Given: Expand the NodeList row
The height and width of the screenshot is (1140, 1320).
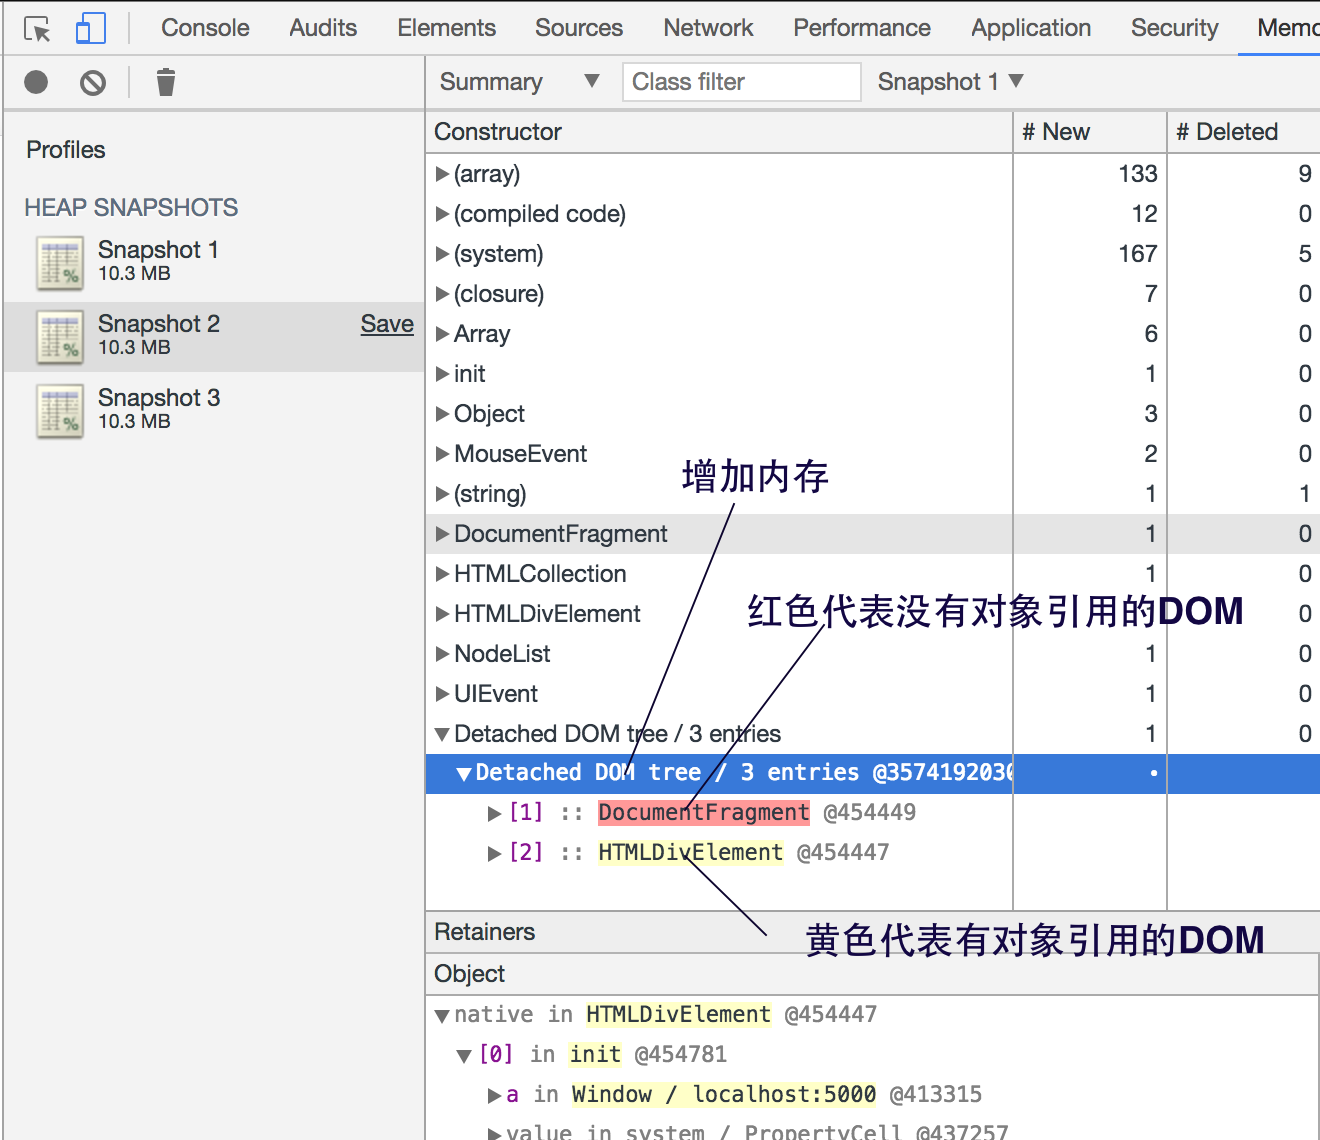Looking at the screenshot, I should coord(442,654).
